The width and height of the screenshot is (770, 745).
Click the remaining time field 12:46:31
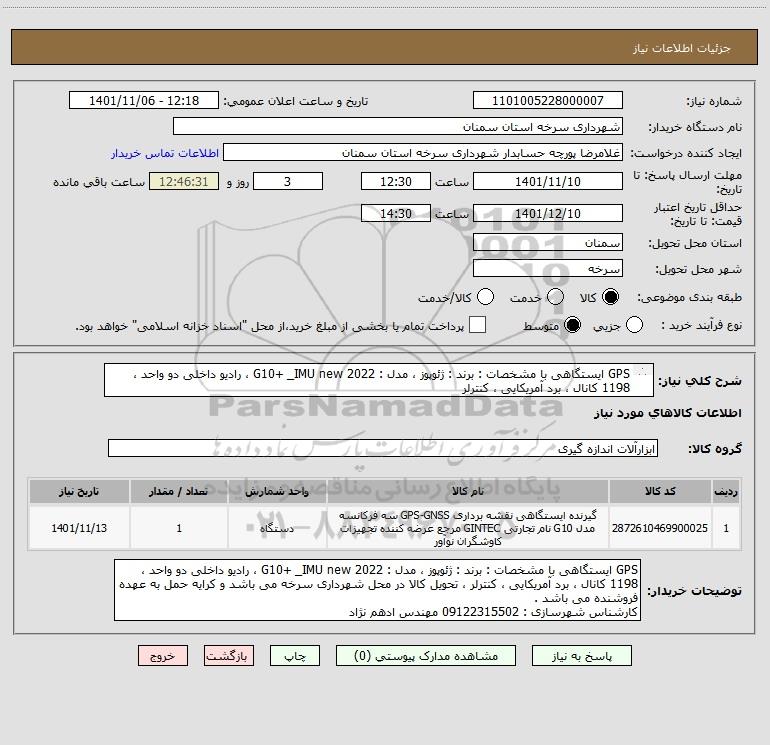(184, 181)
